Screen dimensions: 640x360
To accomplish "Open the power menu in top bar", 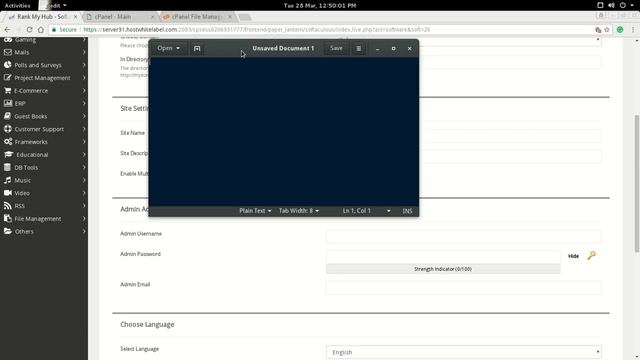I will click(x=623, y=5).
